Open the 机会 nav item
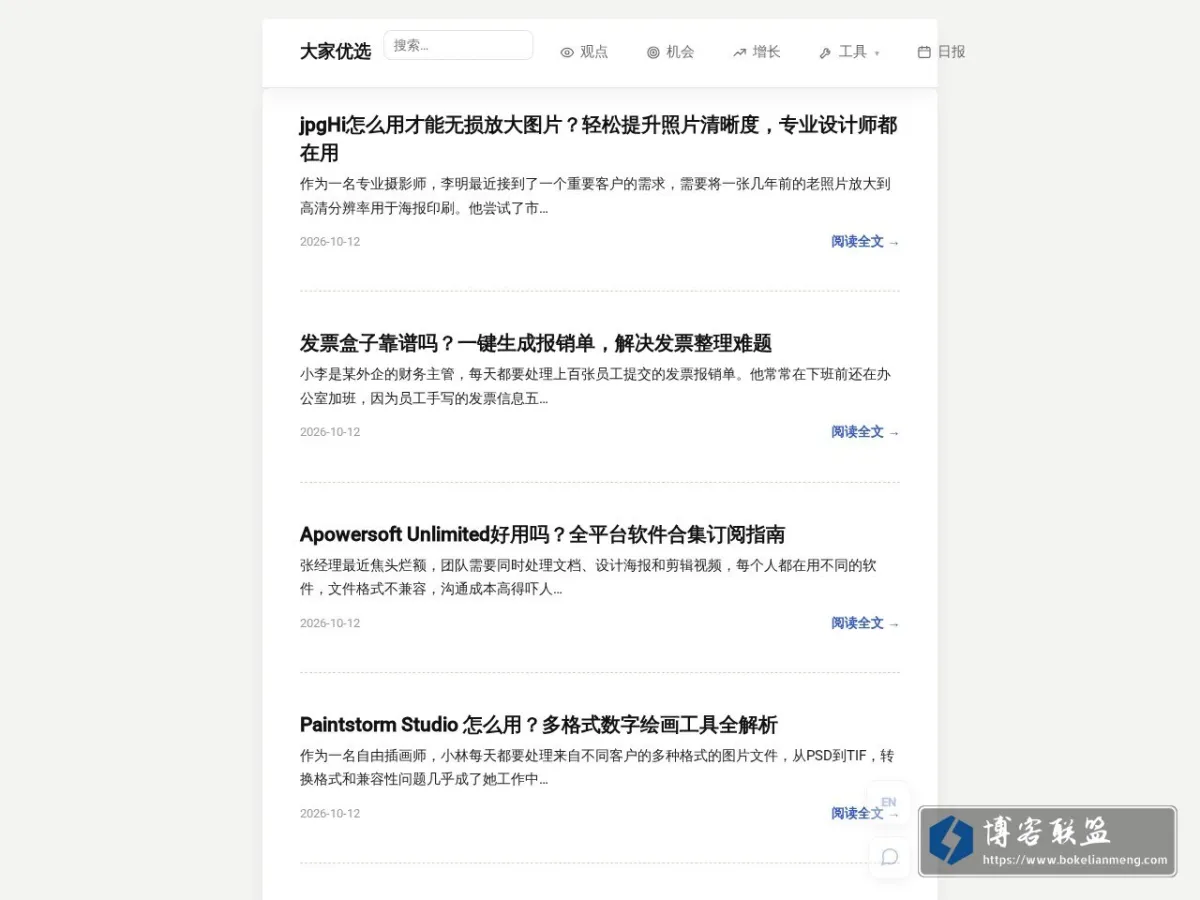The height and width of the screenshot is (900, 1200). click(670, 52)
